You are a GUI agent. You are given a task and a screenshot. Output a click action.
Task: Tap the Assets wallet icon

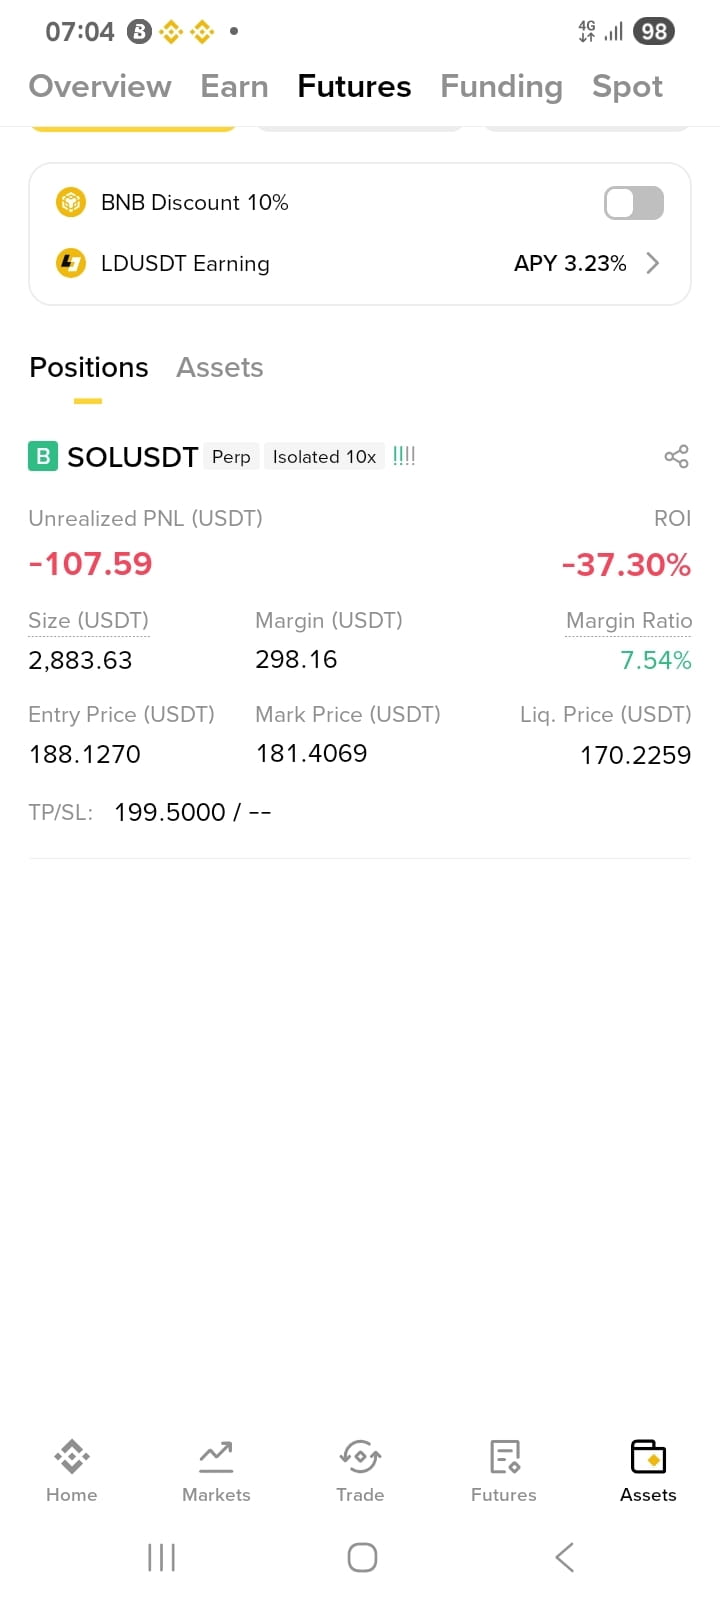point(648,1457)
